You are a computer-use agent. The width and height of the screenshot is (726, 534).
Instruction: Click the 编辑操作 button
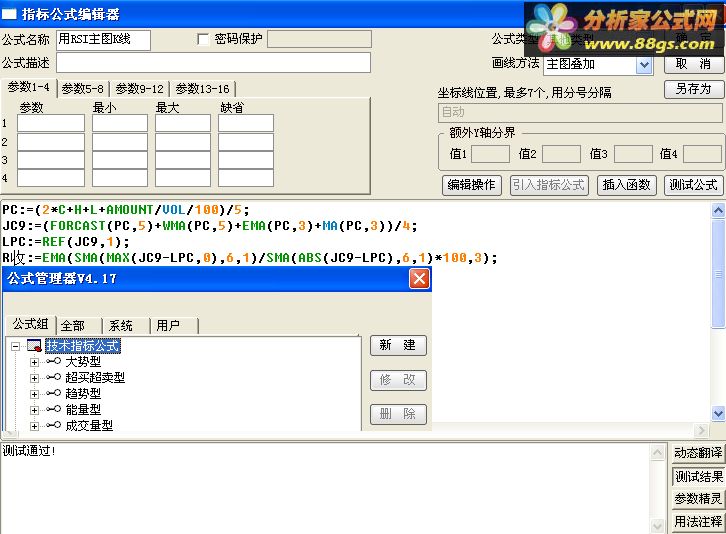[x=471, y=185]
